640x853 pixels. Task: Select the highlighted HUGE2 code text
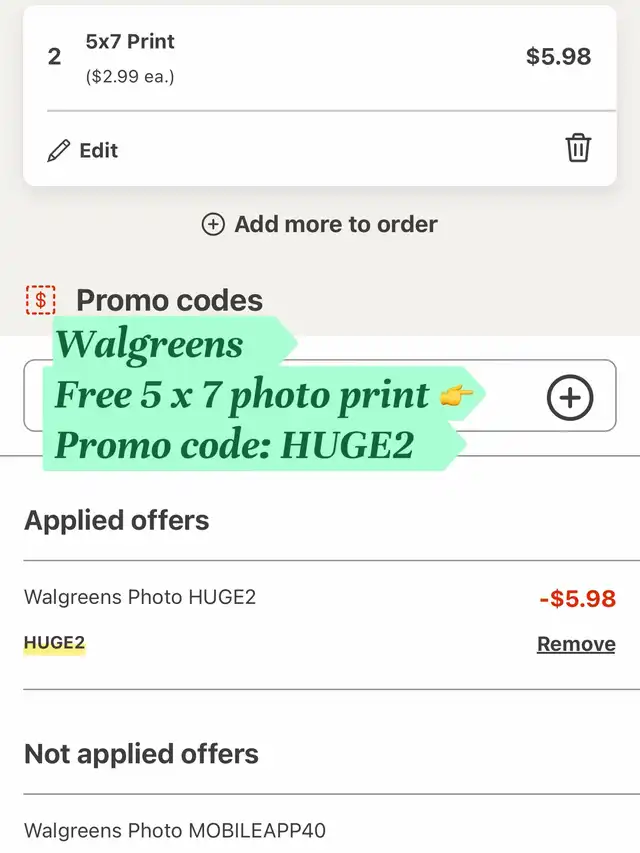[54, 643]
